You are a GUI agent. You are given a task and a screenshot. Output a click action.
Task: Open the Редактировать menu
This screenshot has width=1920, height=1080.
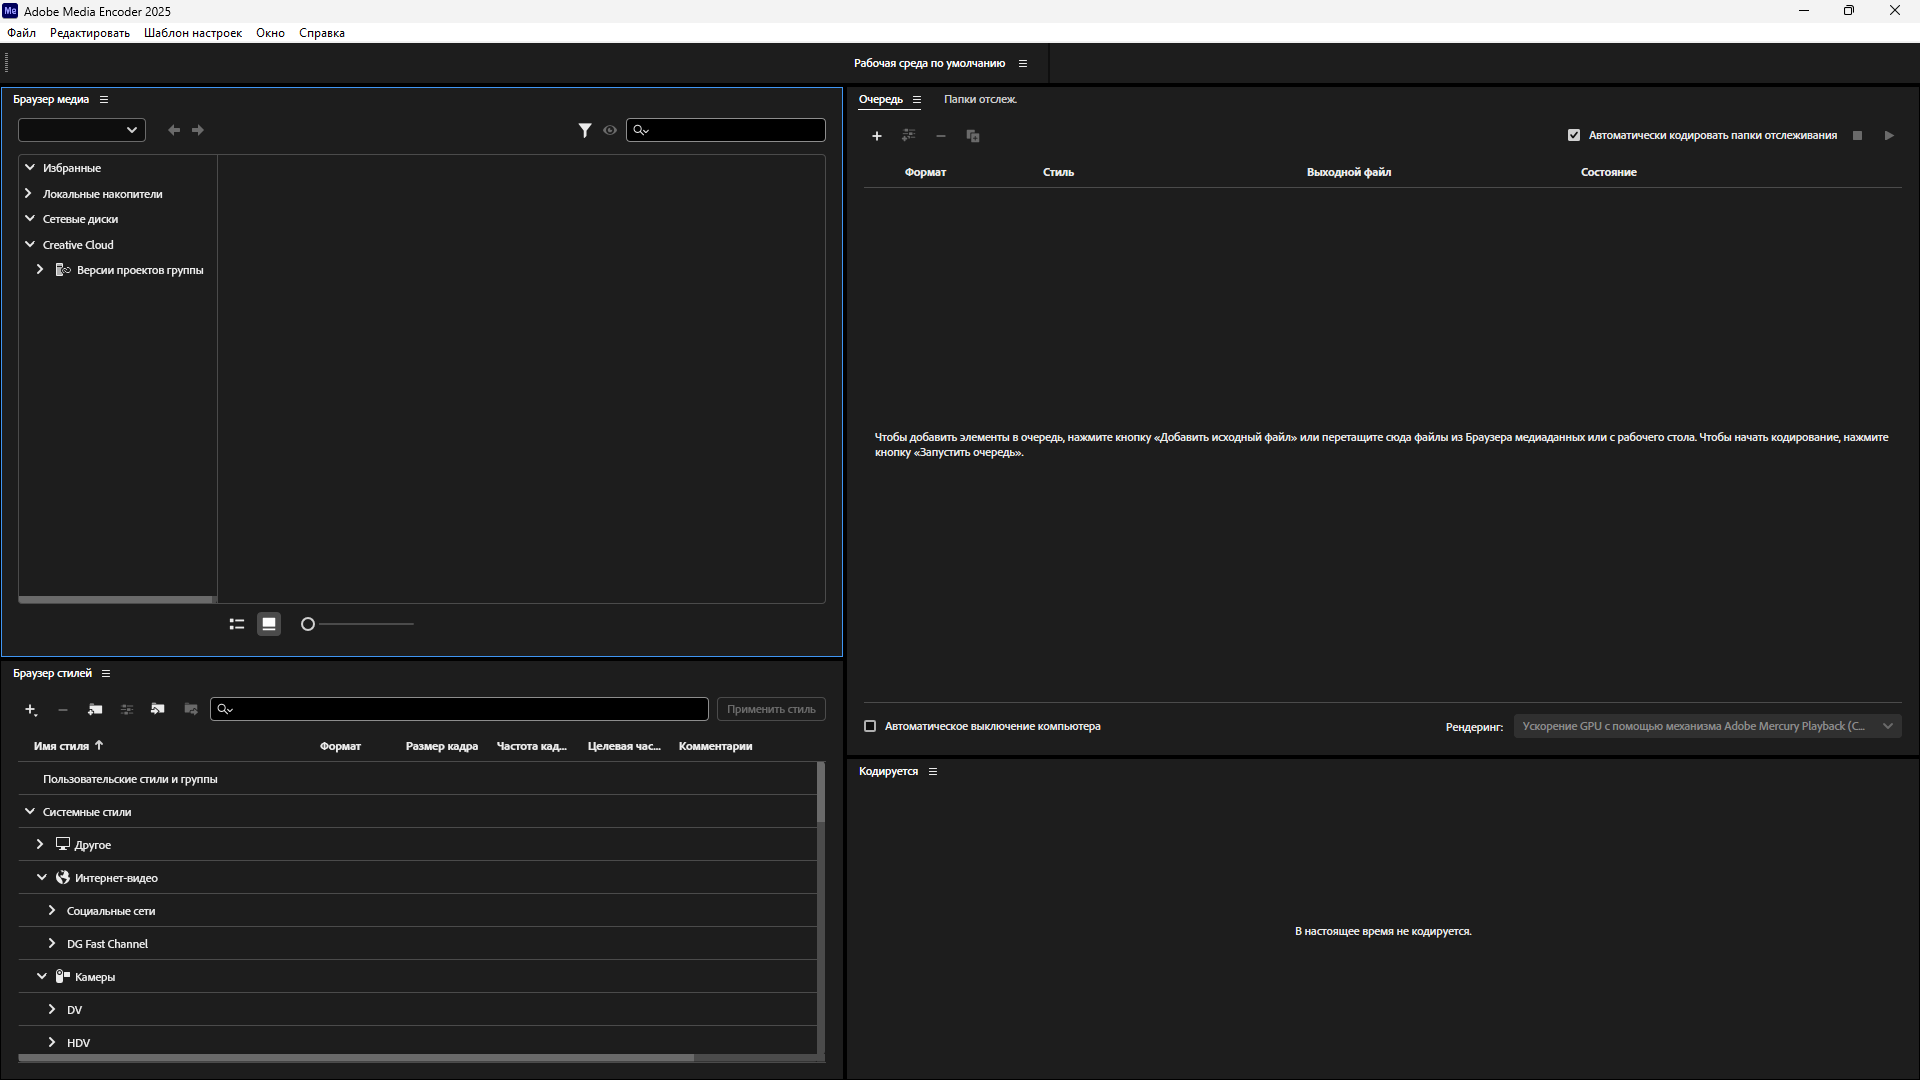[90, 33]
